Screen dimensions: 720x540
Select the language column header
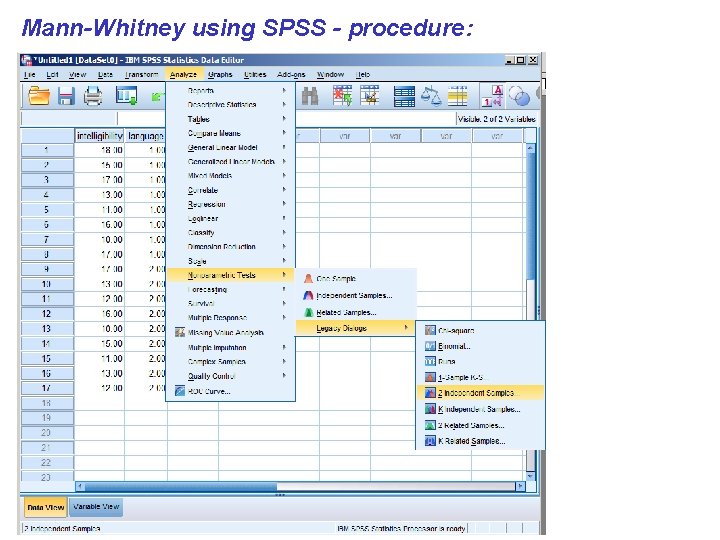coord(146,136)
